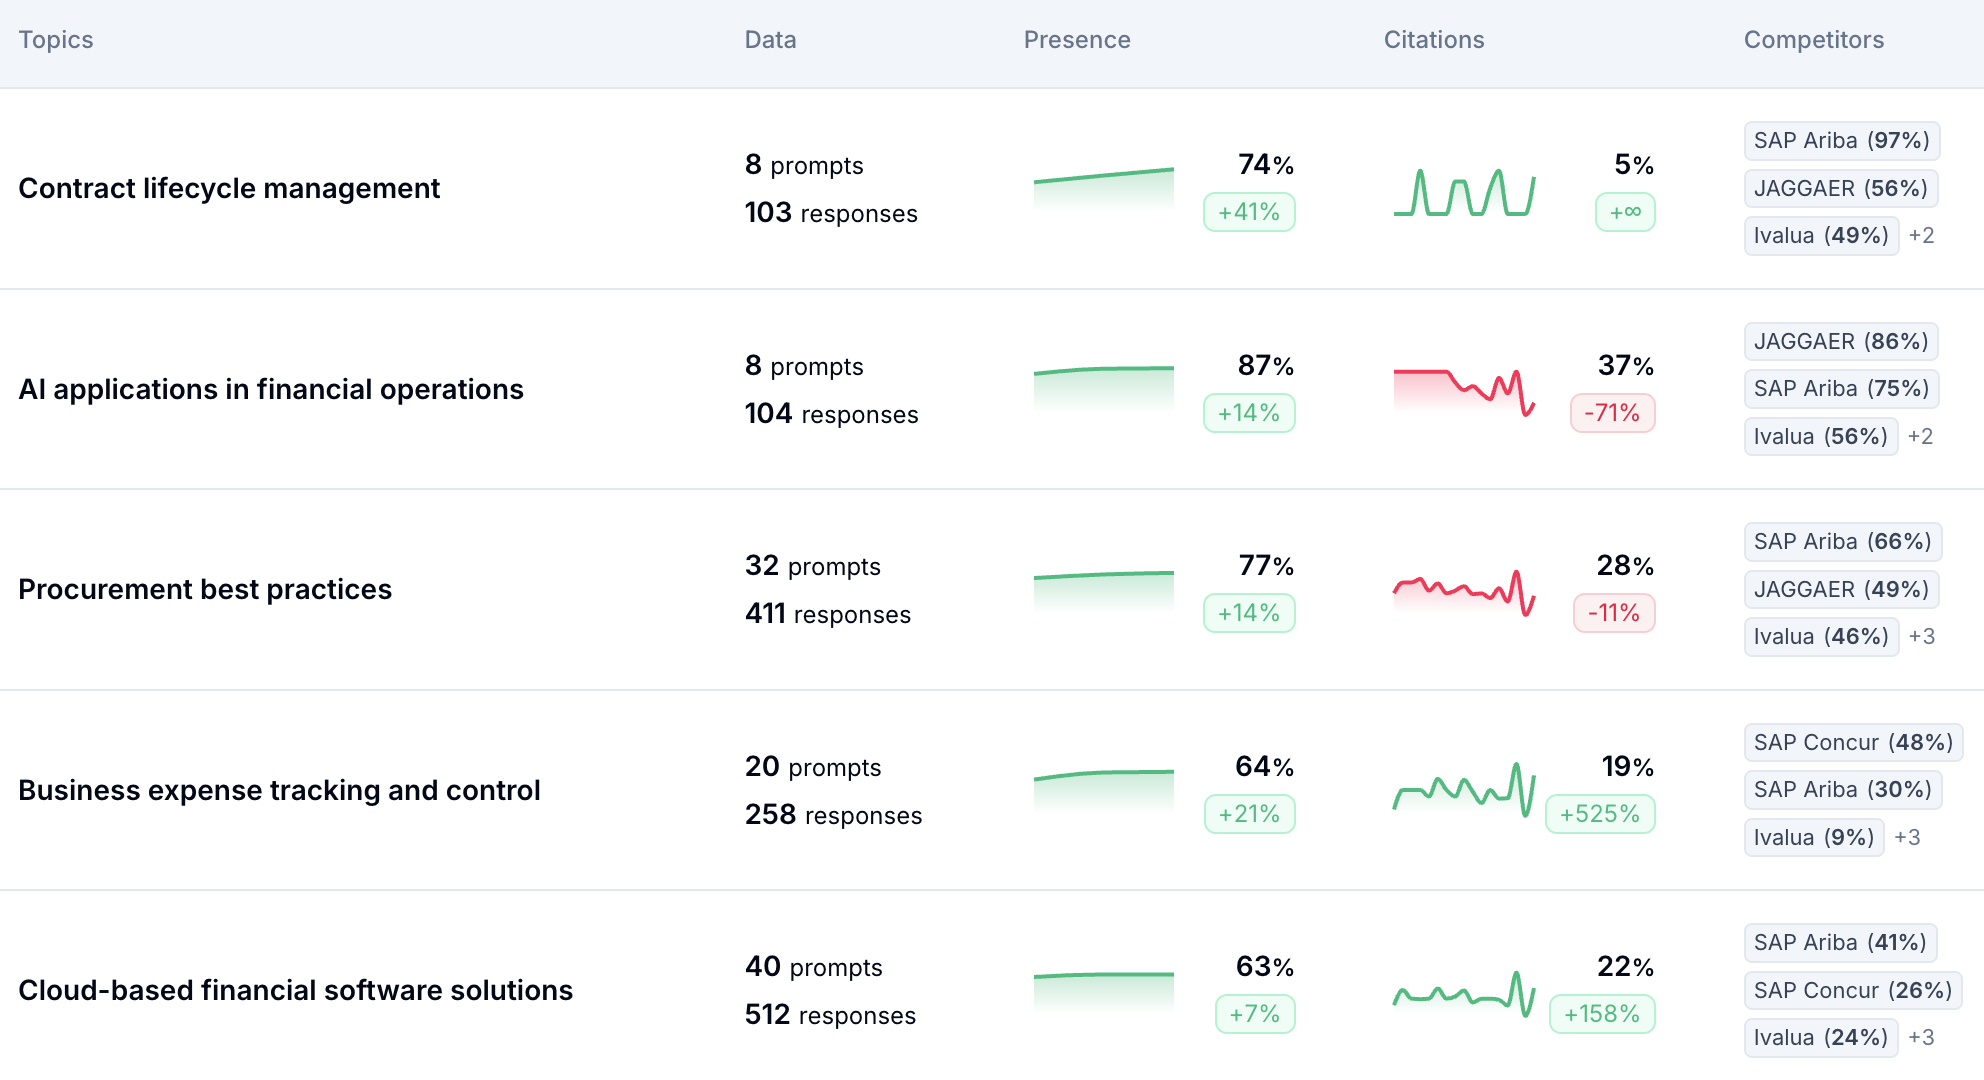The width and height of the screenshot is (1984, 1080).
Task: Open the "Business expense tracking and control" topic
Action: [x=279, y=790]
